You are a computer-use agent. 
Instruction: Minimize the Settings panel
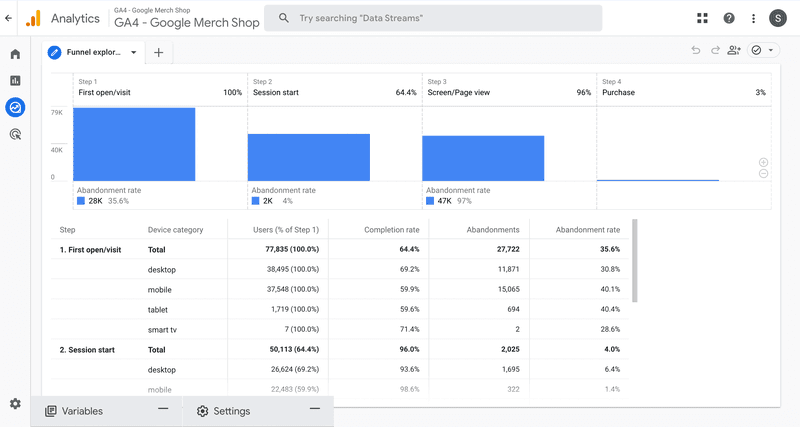click(x=314, y=409)
